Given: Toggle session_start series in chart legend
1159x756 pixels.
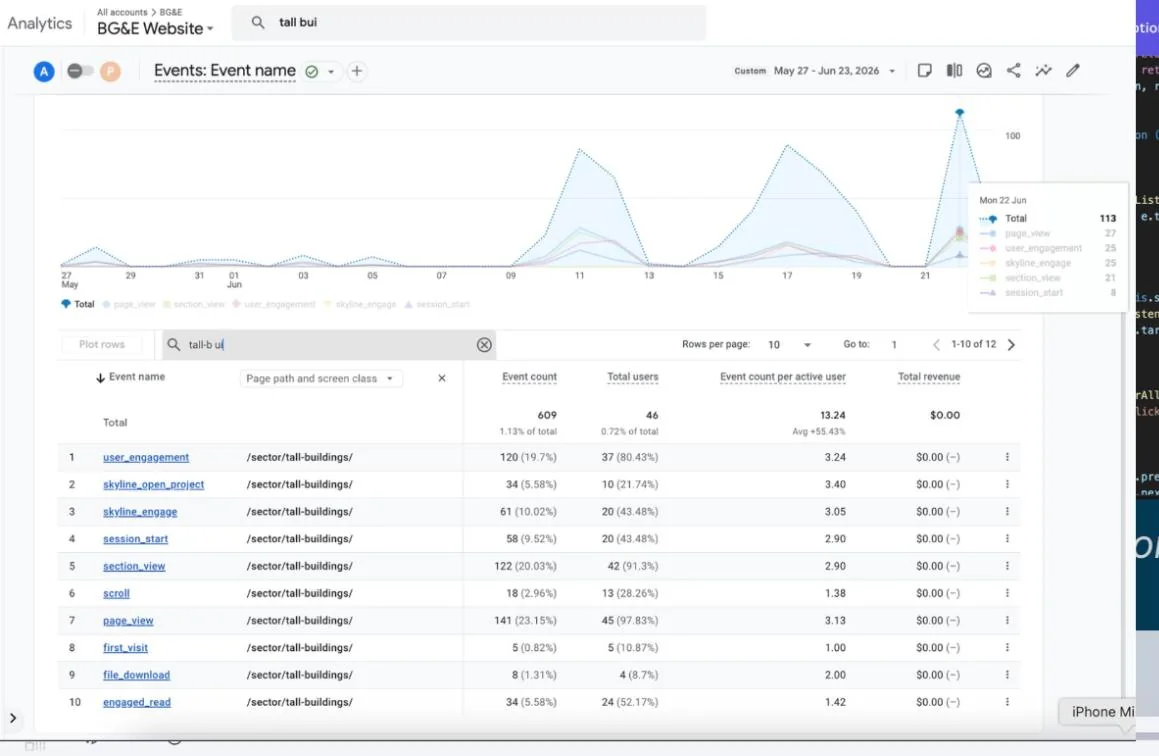Looking at the screenshot, I should pos(437,304).
